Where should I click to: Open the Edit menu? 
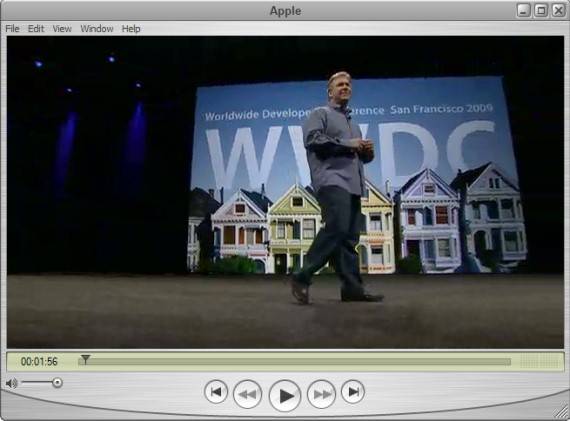(36, 29)
